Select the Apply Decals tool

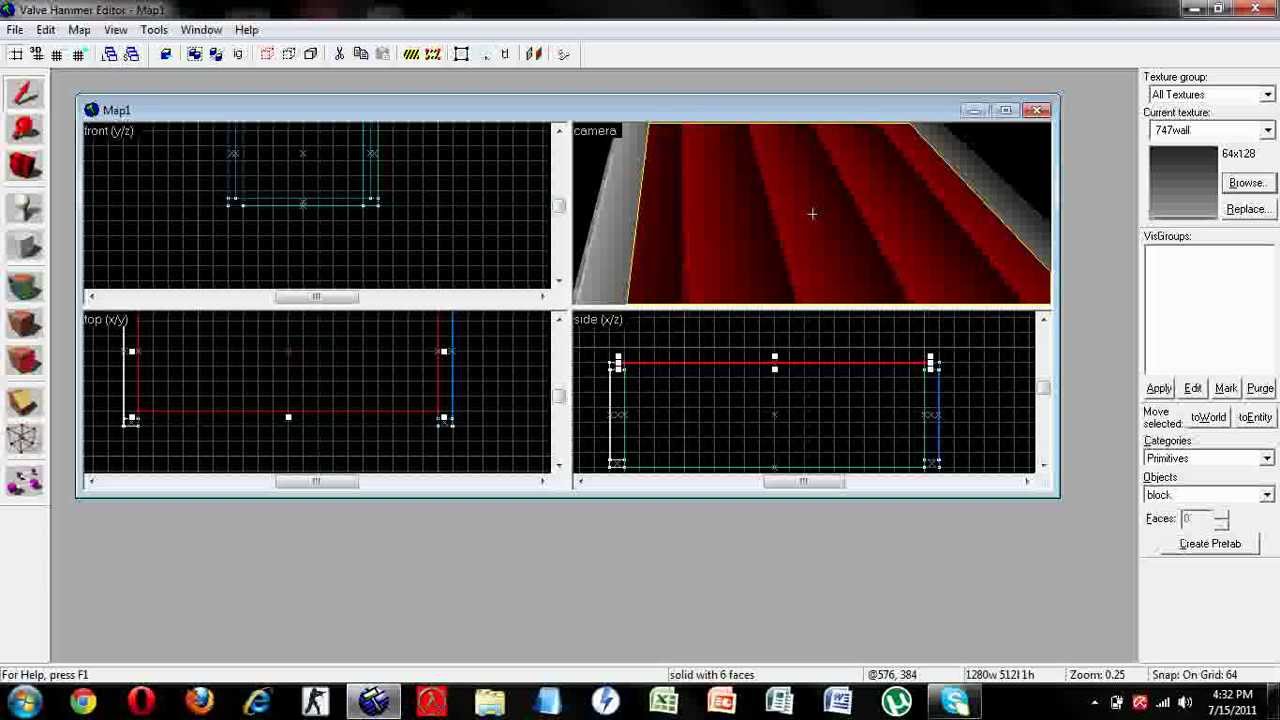(x=24, y=360)
